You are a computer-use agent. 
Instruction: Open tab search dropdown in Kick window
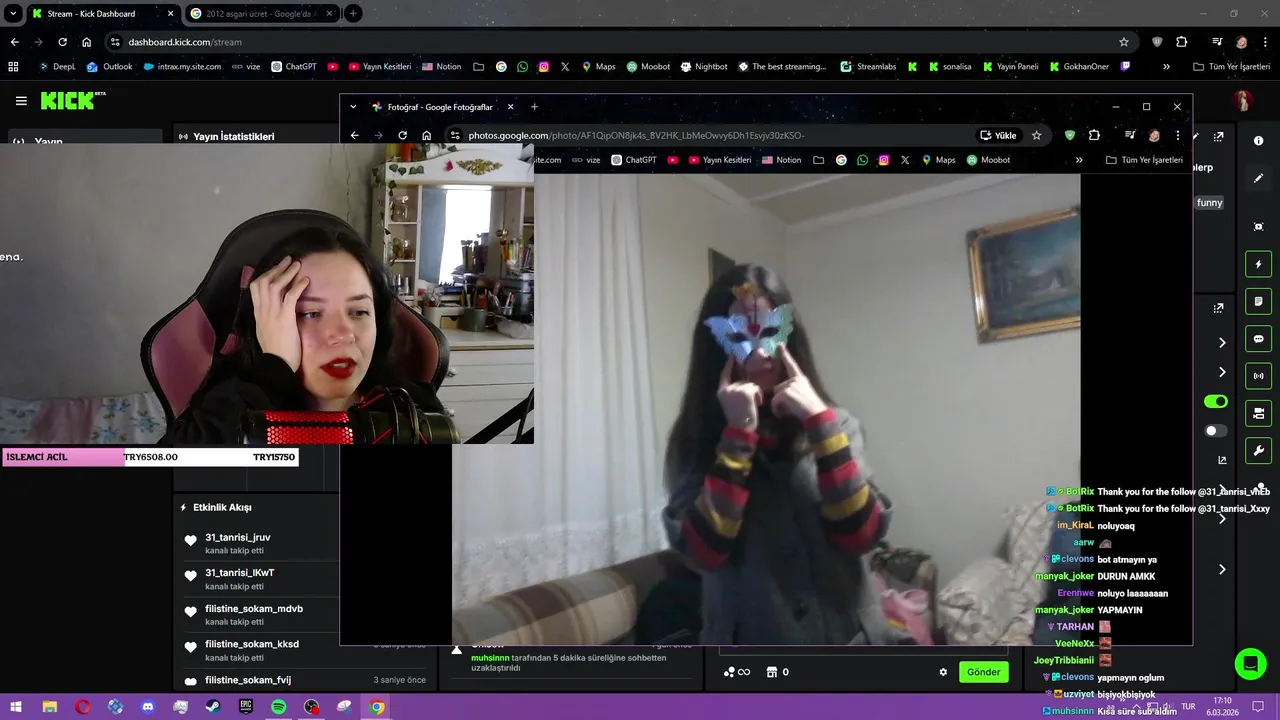13,14
